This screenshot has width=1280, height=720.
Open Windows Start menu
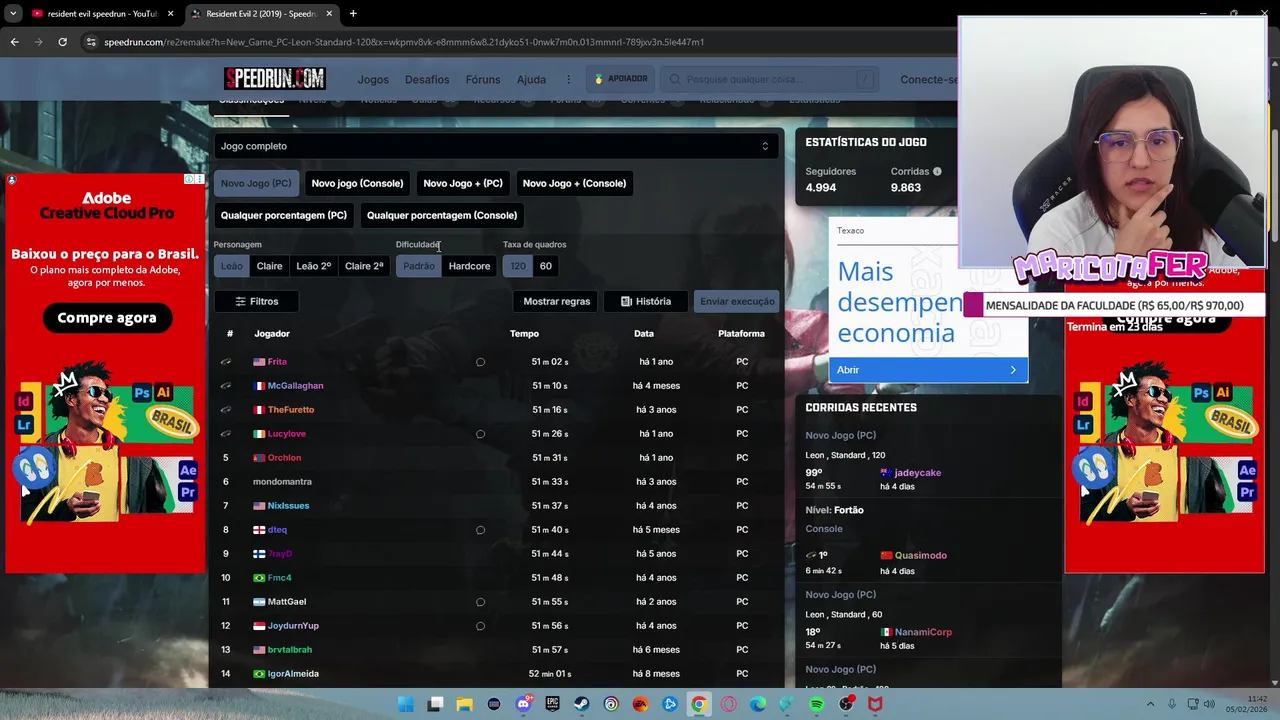[x=406, y=704]
